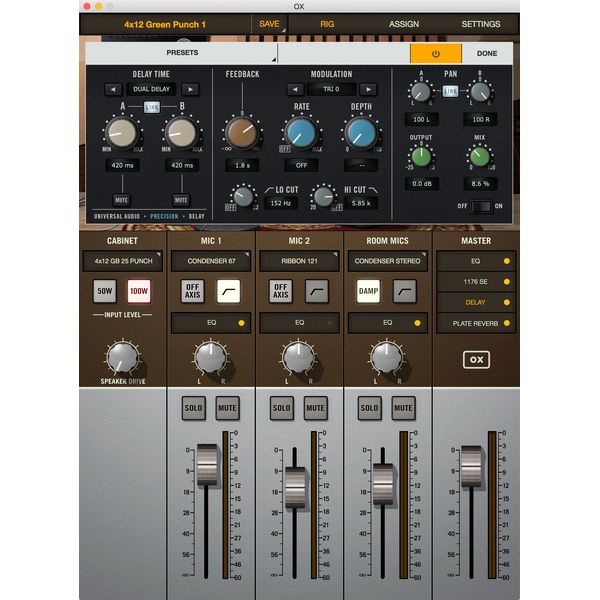The width and height of the screenshot is (600, 600).
Task: Flip the delay OFF/ON switch
Action: tap(481, 206)
